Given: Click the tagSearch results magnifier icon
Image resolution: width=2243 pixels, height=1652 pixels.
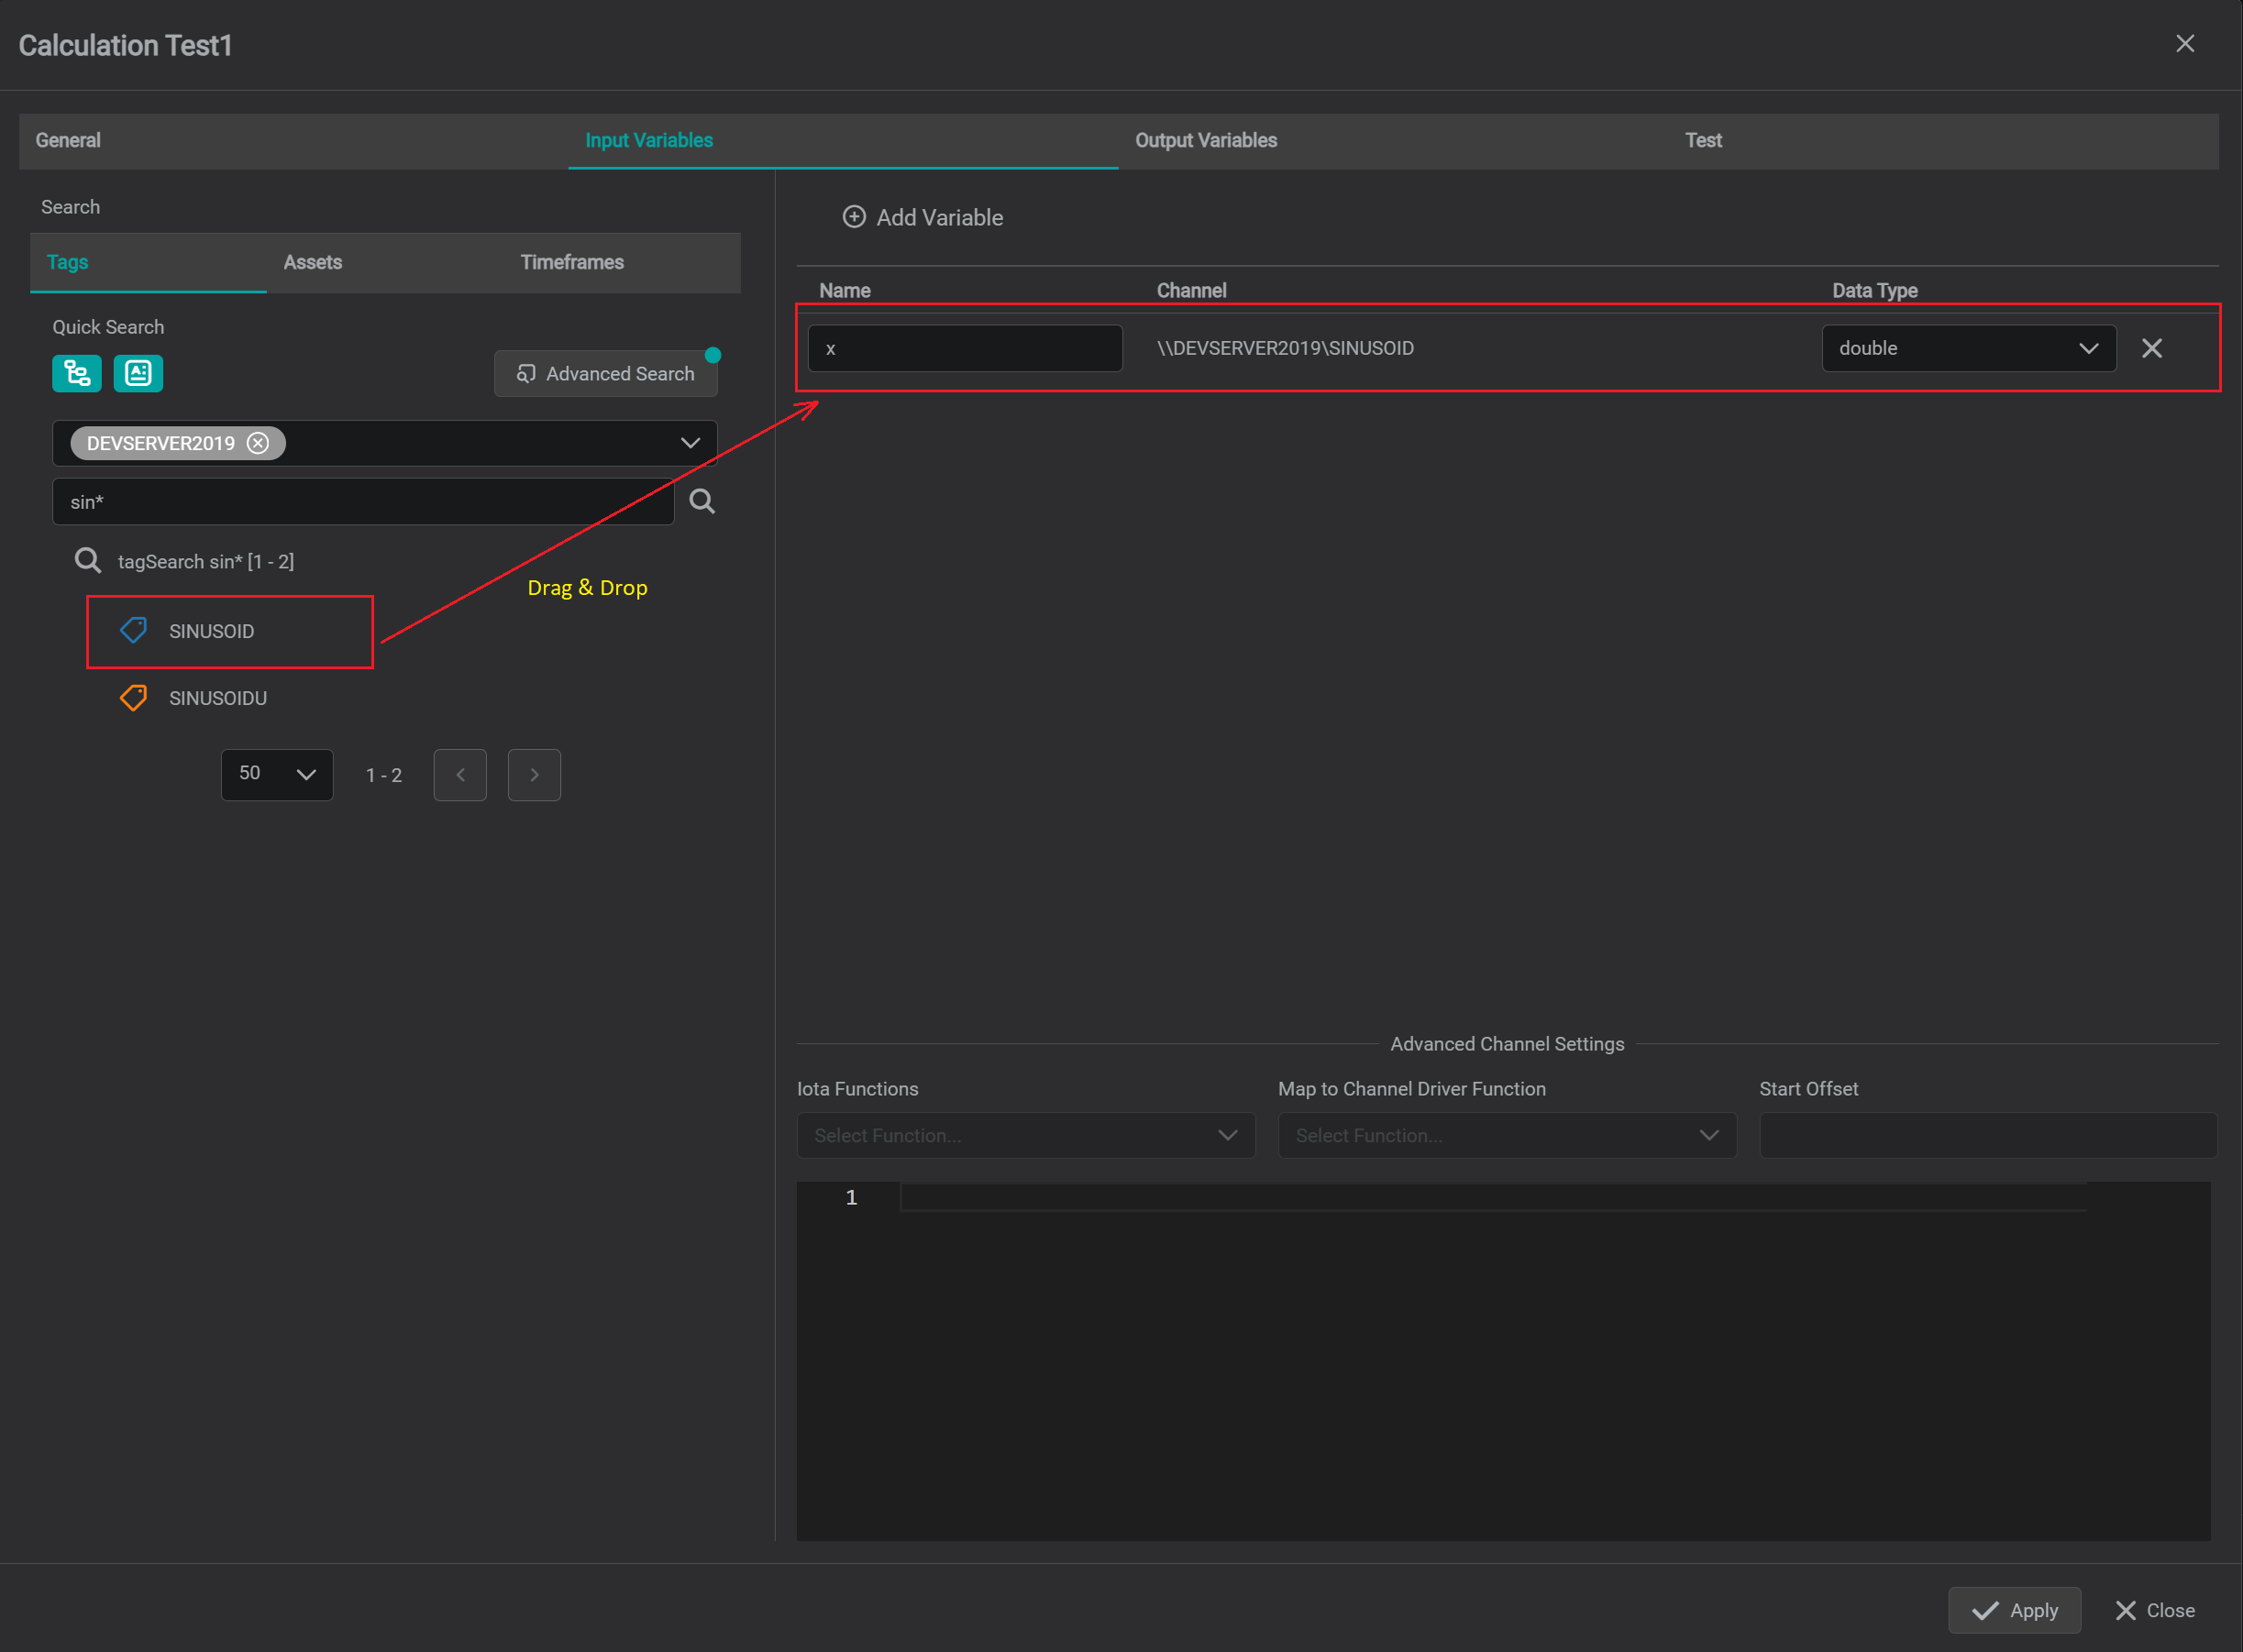Looking at the screenshot, I should click(88, 560).
